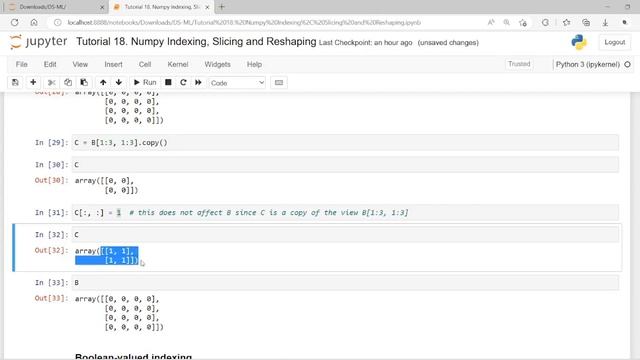Screen dimensions: 640x360
Task: Click the Out[32] output array of ones
Action: coord(107,256)
